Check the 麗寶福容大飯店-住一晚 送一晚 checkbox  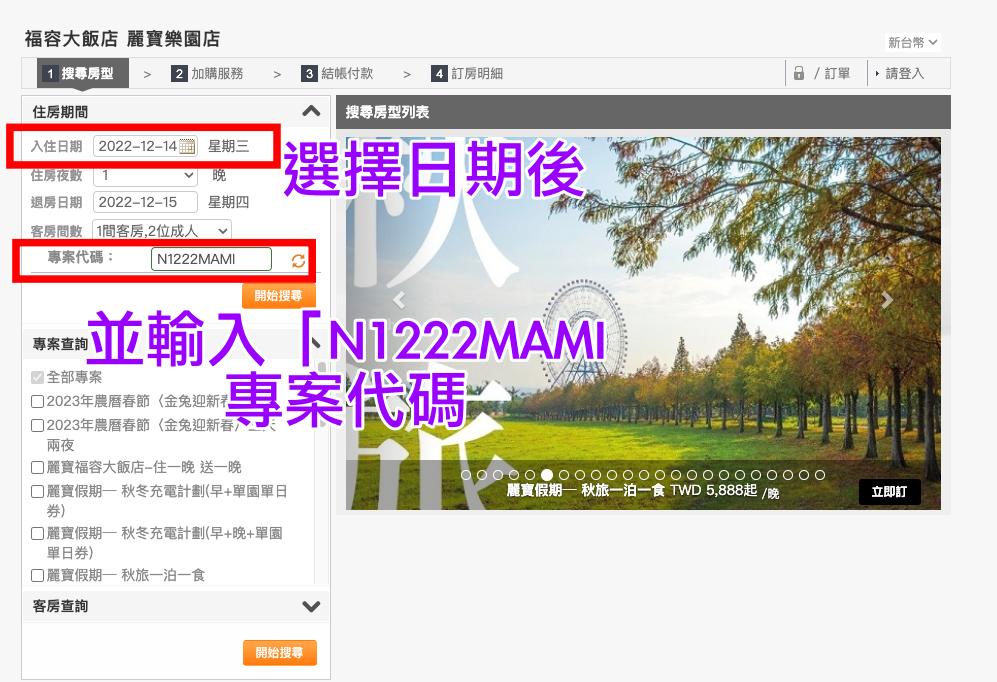(x=37, y=467)
